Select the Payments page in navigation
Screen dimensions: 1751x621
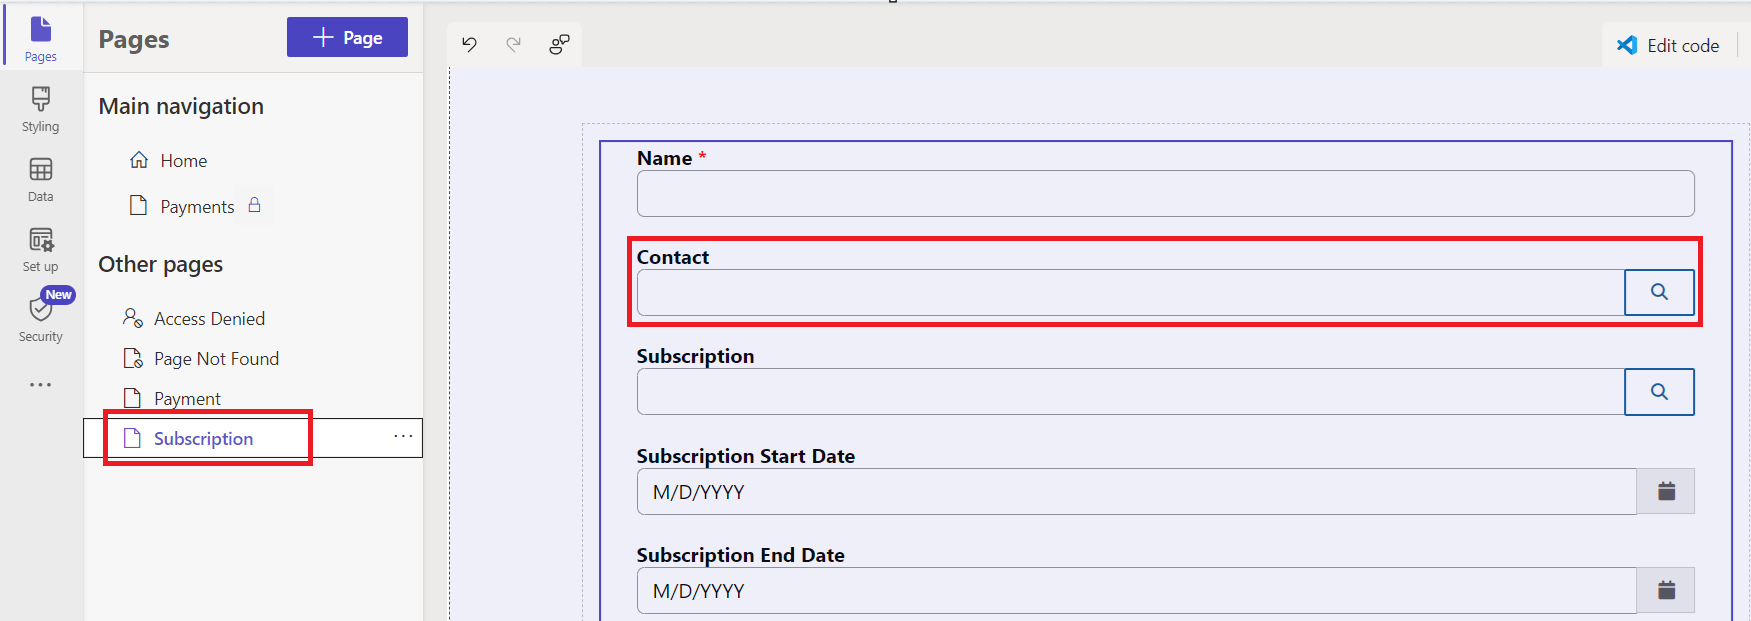[x=197, y=206]
